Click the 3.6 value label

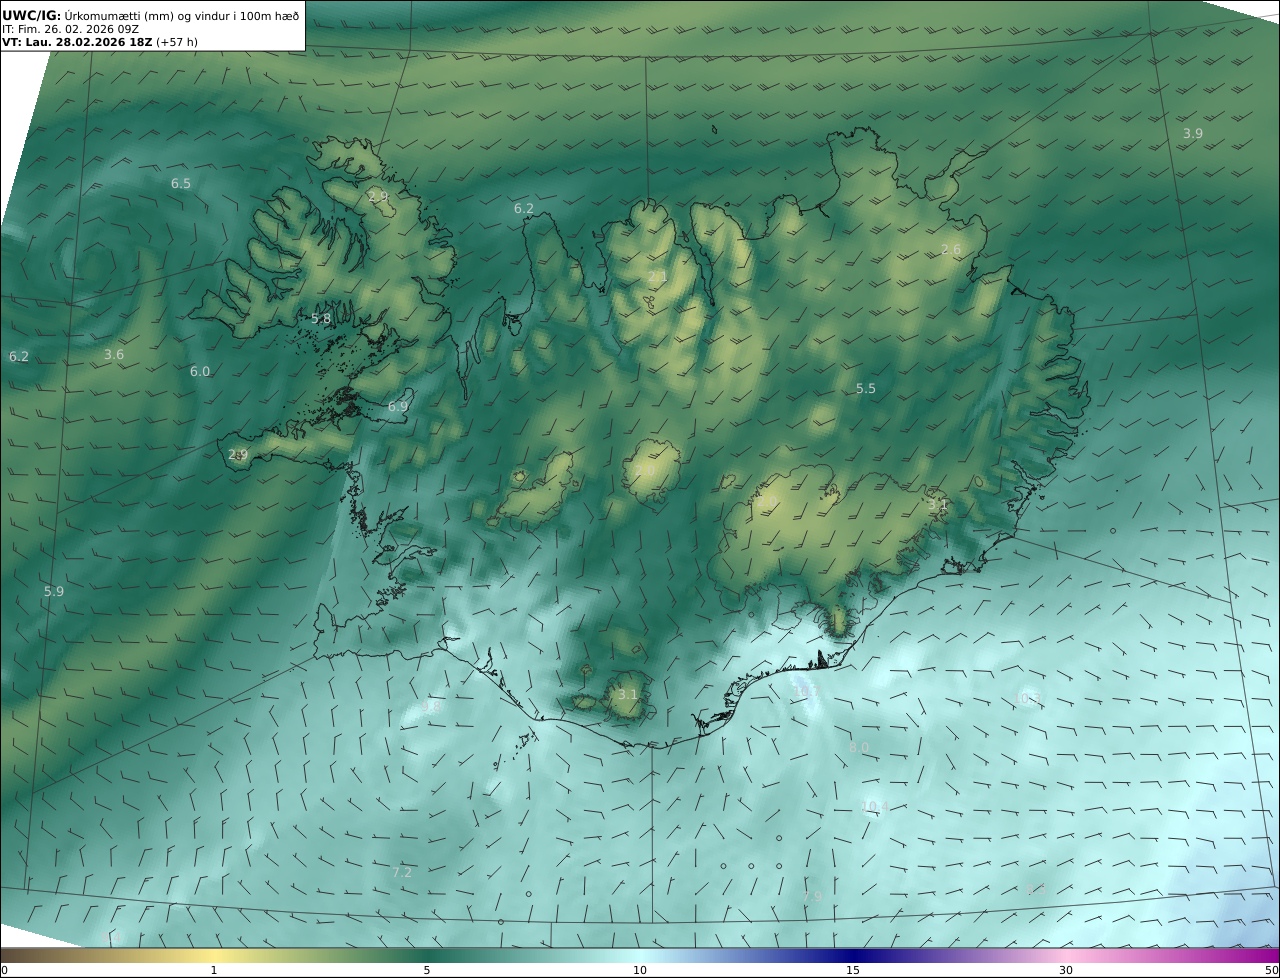[x=114, y=355]
